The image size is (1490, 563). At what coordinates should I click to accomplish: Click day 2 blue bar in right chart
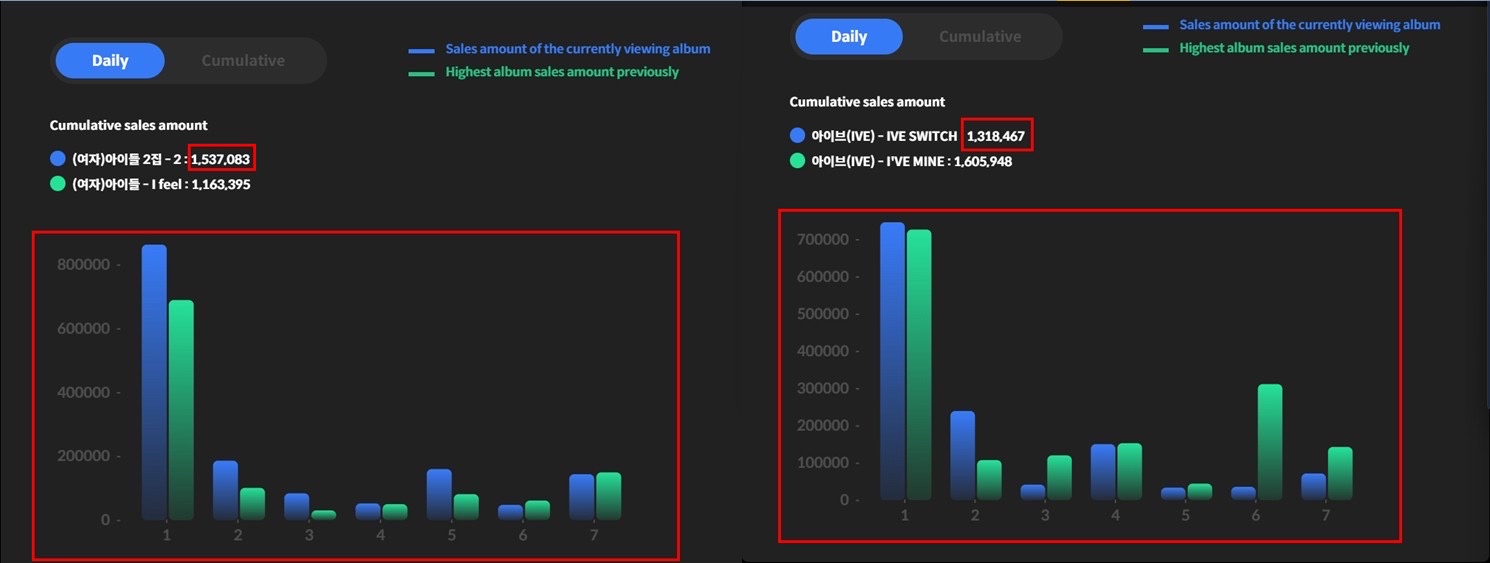[x=962, y=455]
